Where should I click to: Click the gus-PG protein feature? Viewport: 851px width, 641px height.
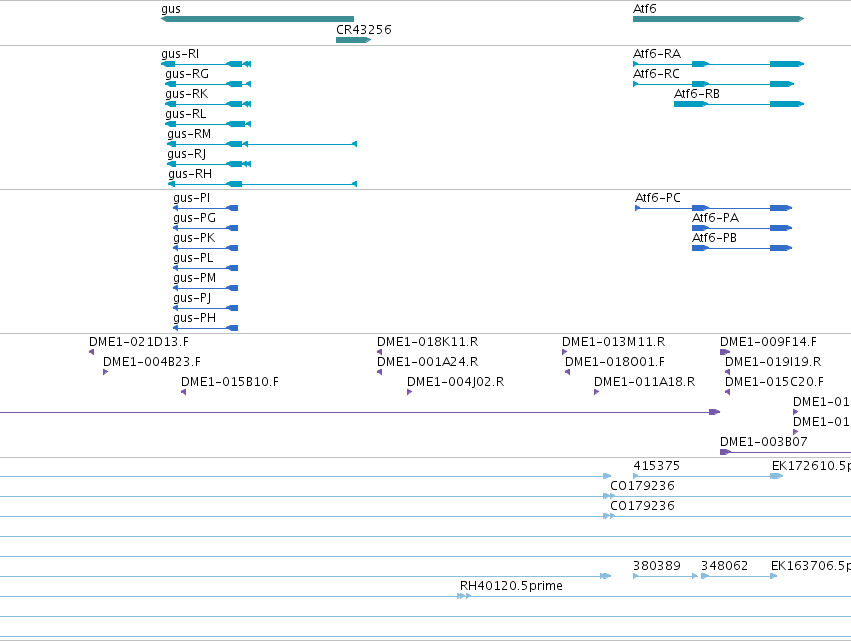pos(205,228)
